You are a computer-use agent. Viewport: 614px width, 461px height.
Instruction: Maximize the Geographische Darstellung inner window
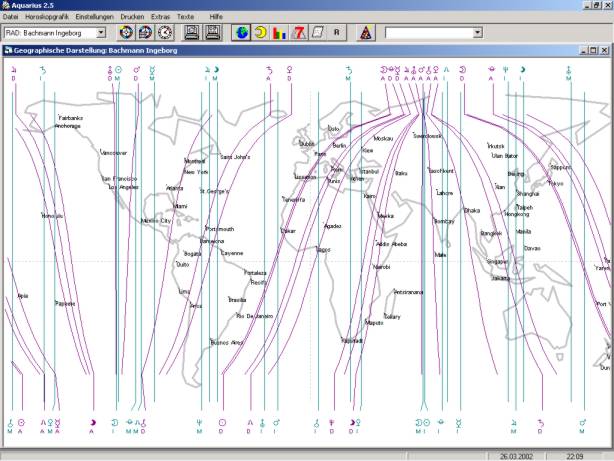592,48
